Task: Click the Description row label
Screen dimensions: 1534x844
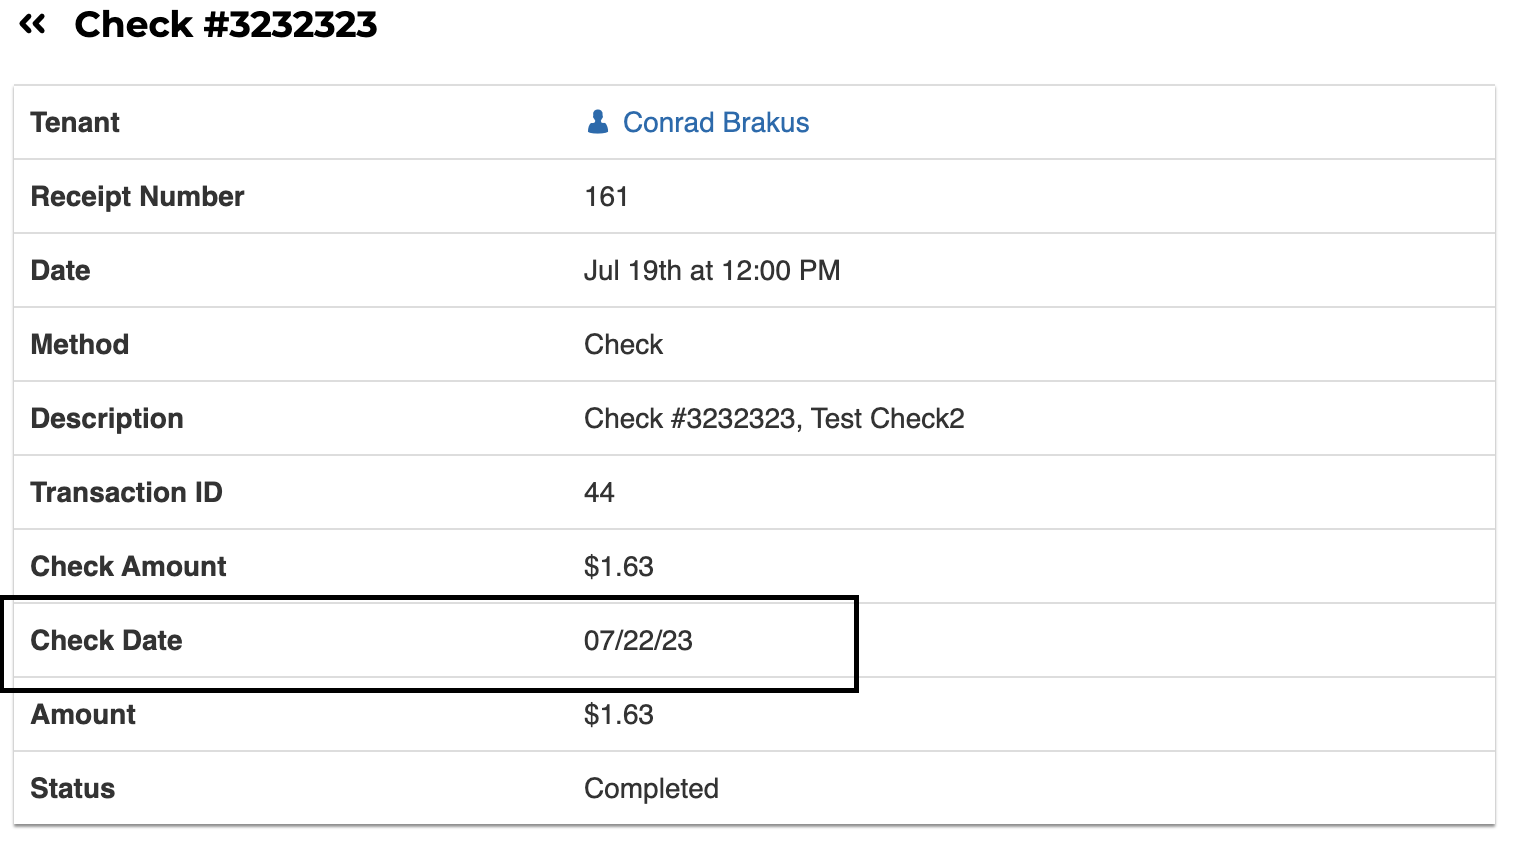Action: coord(107,418)
